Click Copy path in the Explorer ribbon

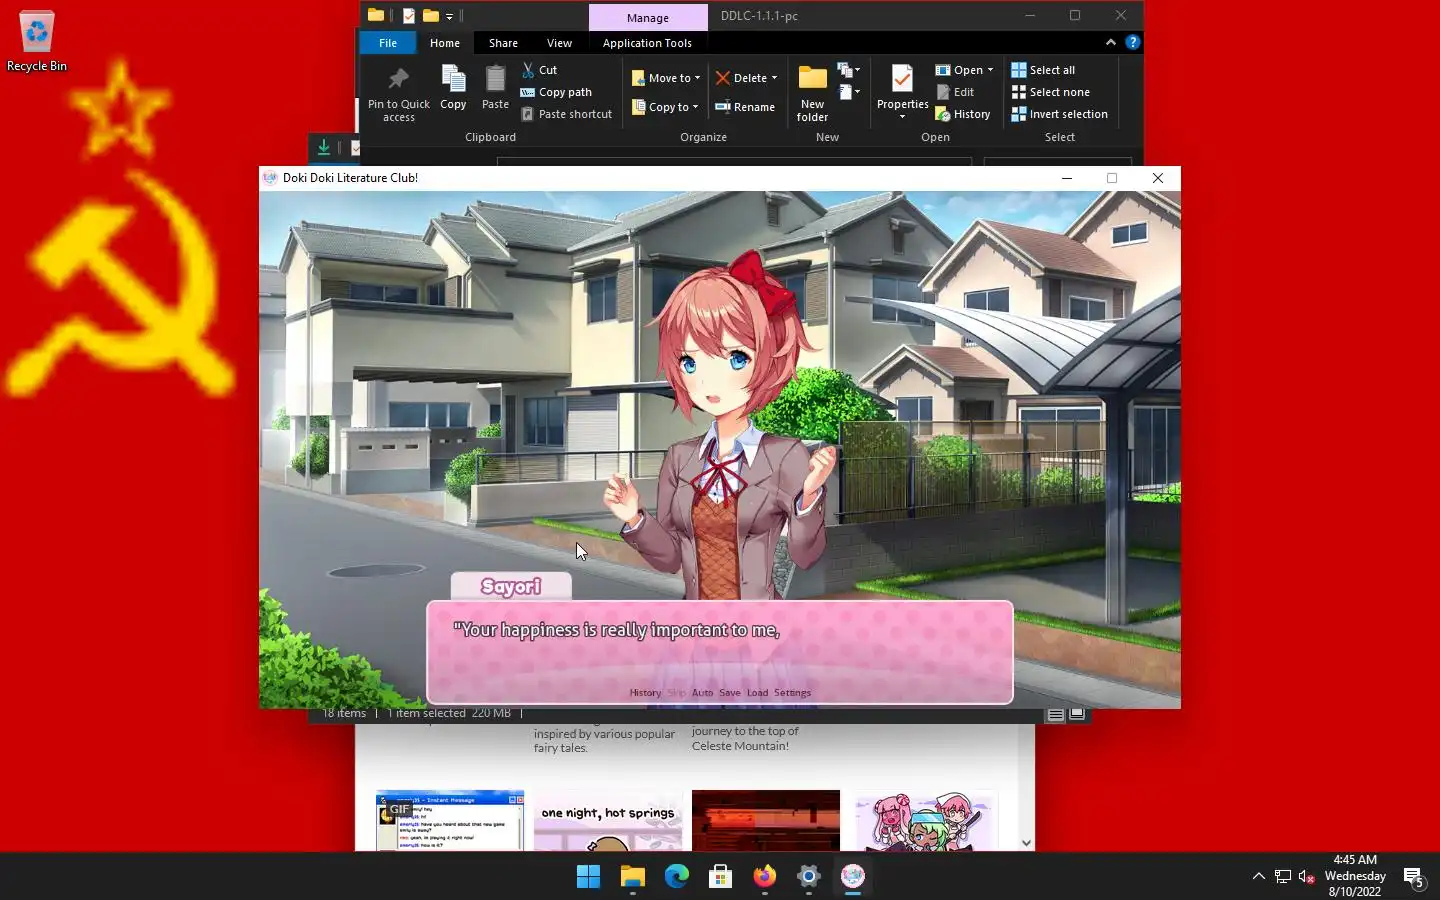click(x=556, y=92)
